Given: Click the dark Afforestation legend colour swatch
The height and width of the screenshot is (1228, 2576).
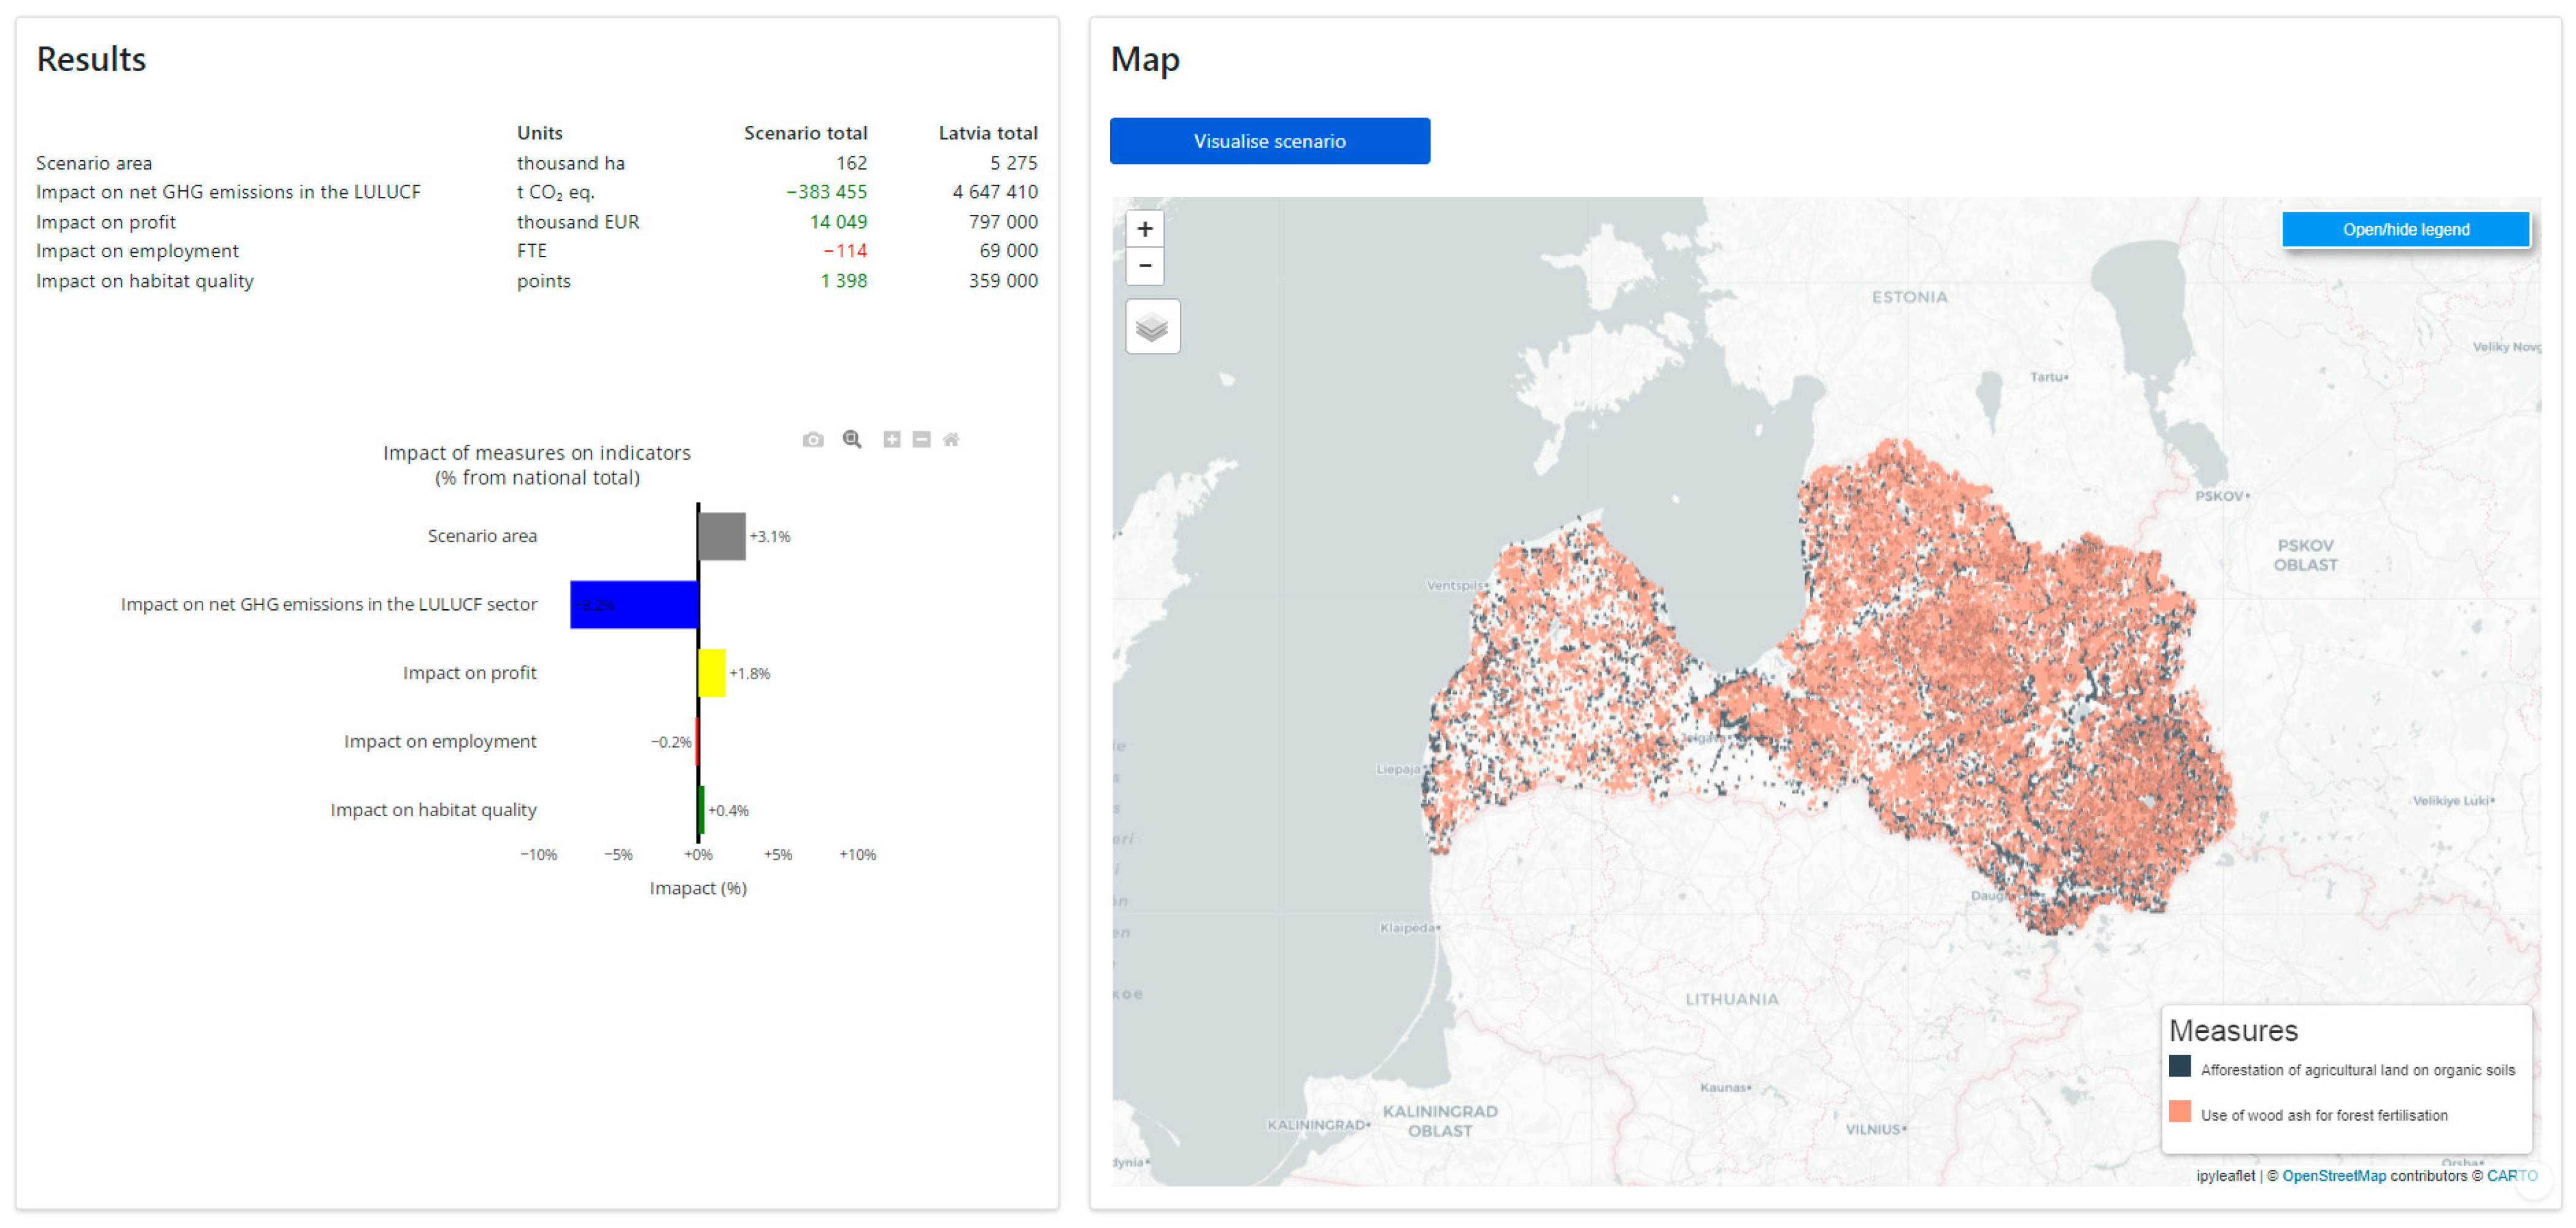Looking at the screenshot, I should (x=2180, y=1067).
